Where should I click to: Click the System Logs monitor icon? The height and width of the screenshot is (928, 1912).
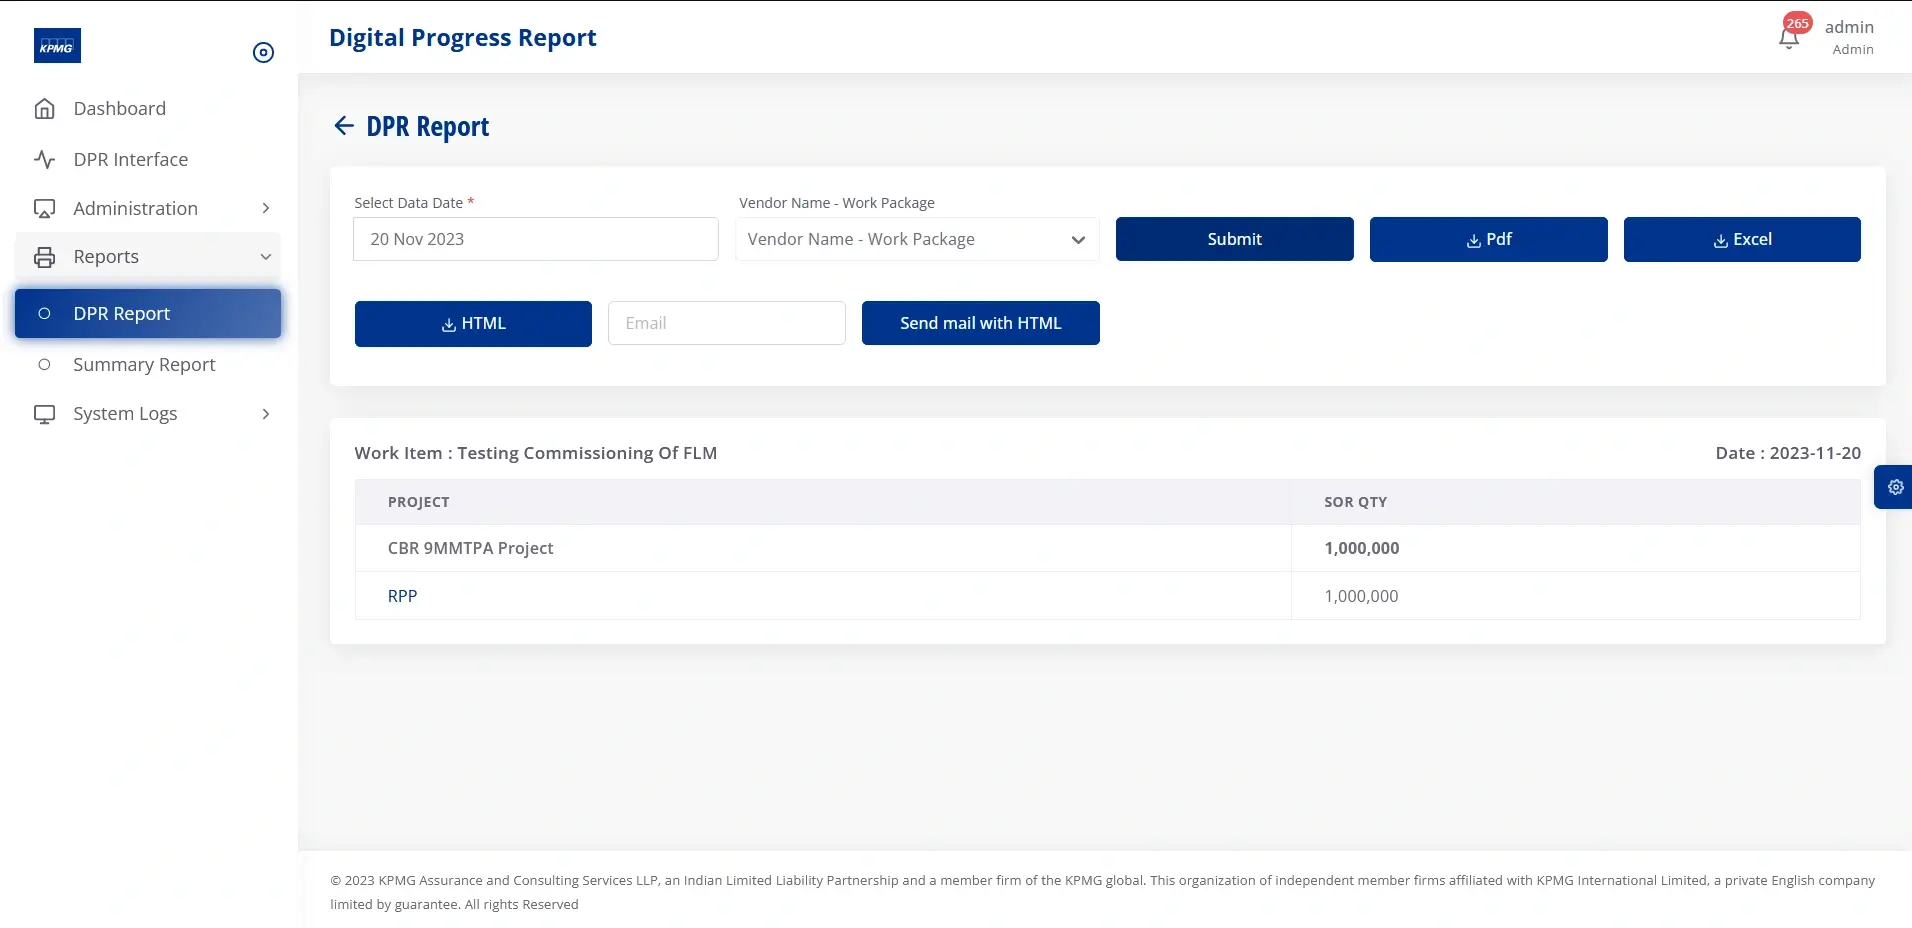(x=44, y=413)
